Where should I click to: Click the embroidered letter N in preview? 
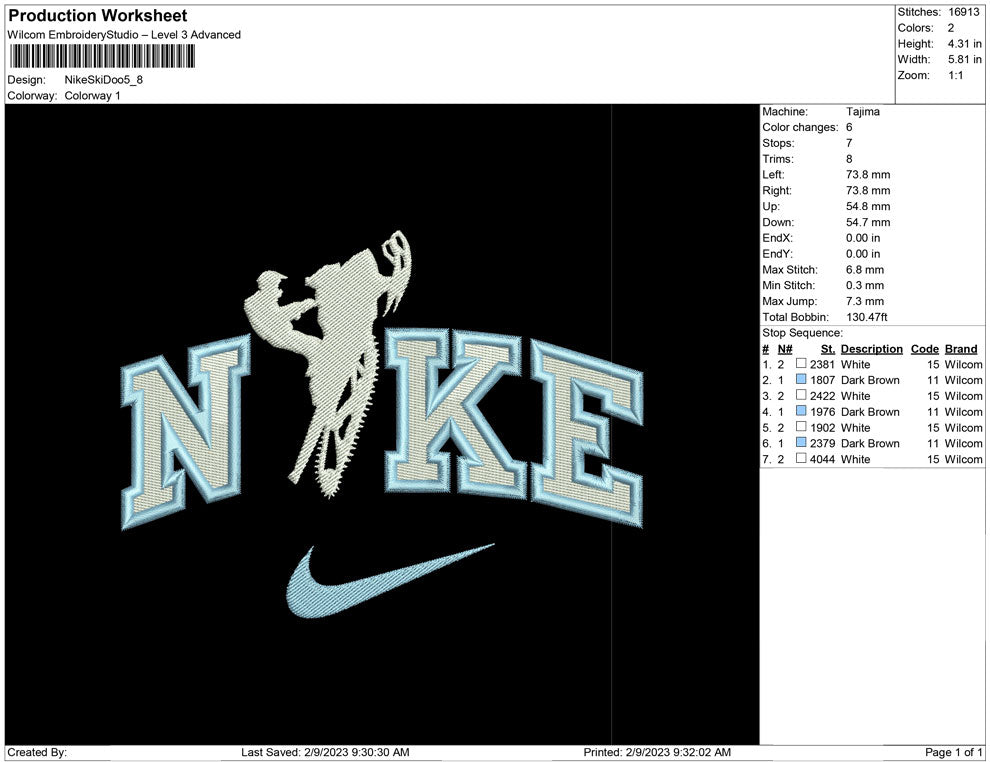(x=186, y=432)
